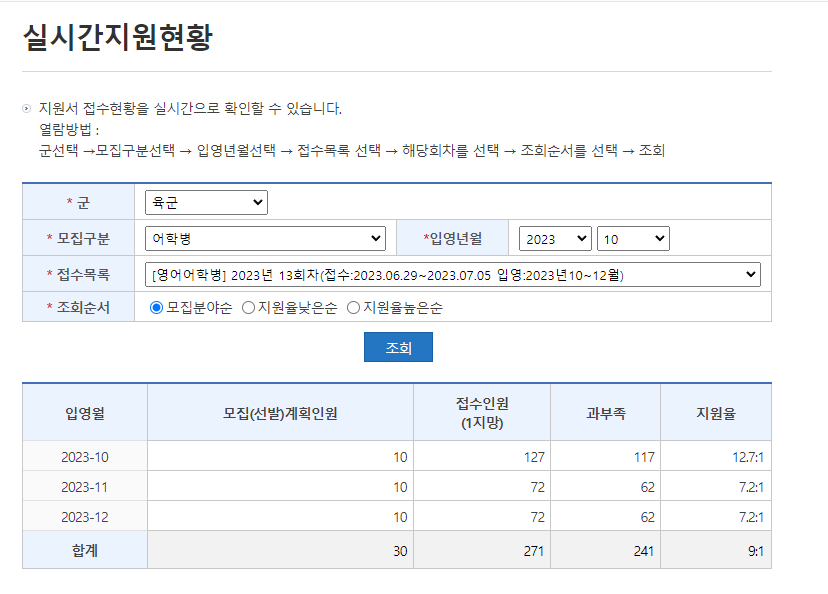Image resolution: width=828 pixels, height=594 pixels.
Task: Click the 2023-10 row cell
Action: 84,457
